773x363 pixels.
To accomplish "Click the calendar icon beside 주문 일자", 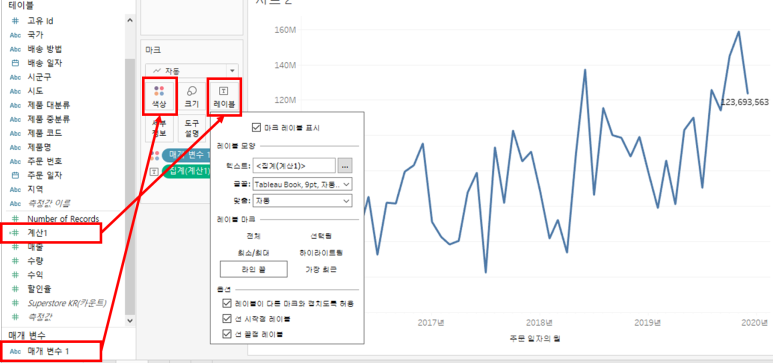I will point(15,175).
